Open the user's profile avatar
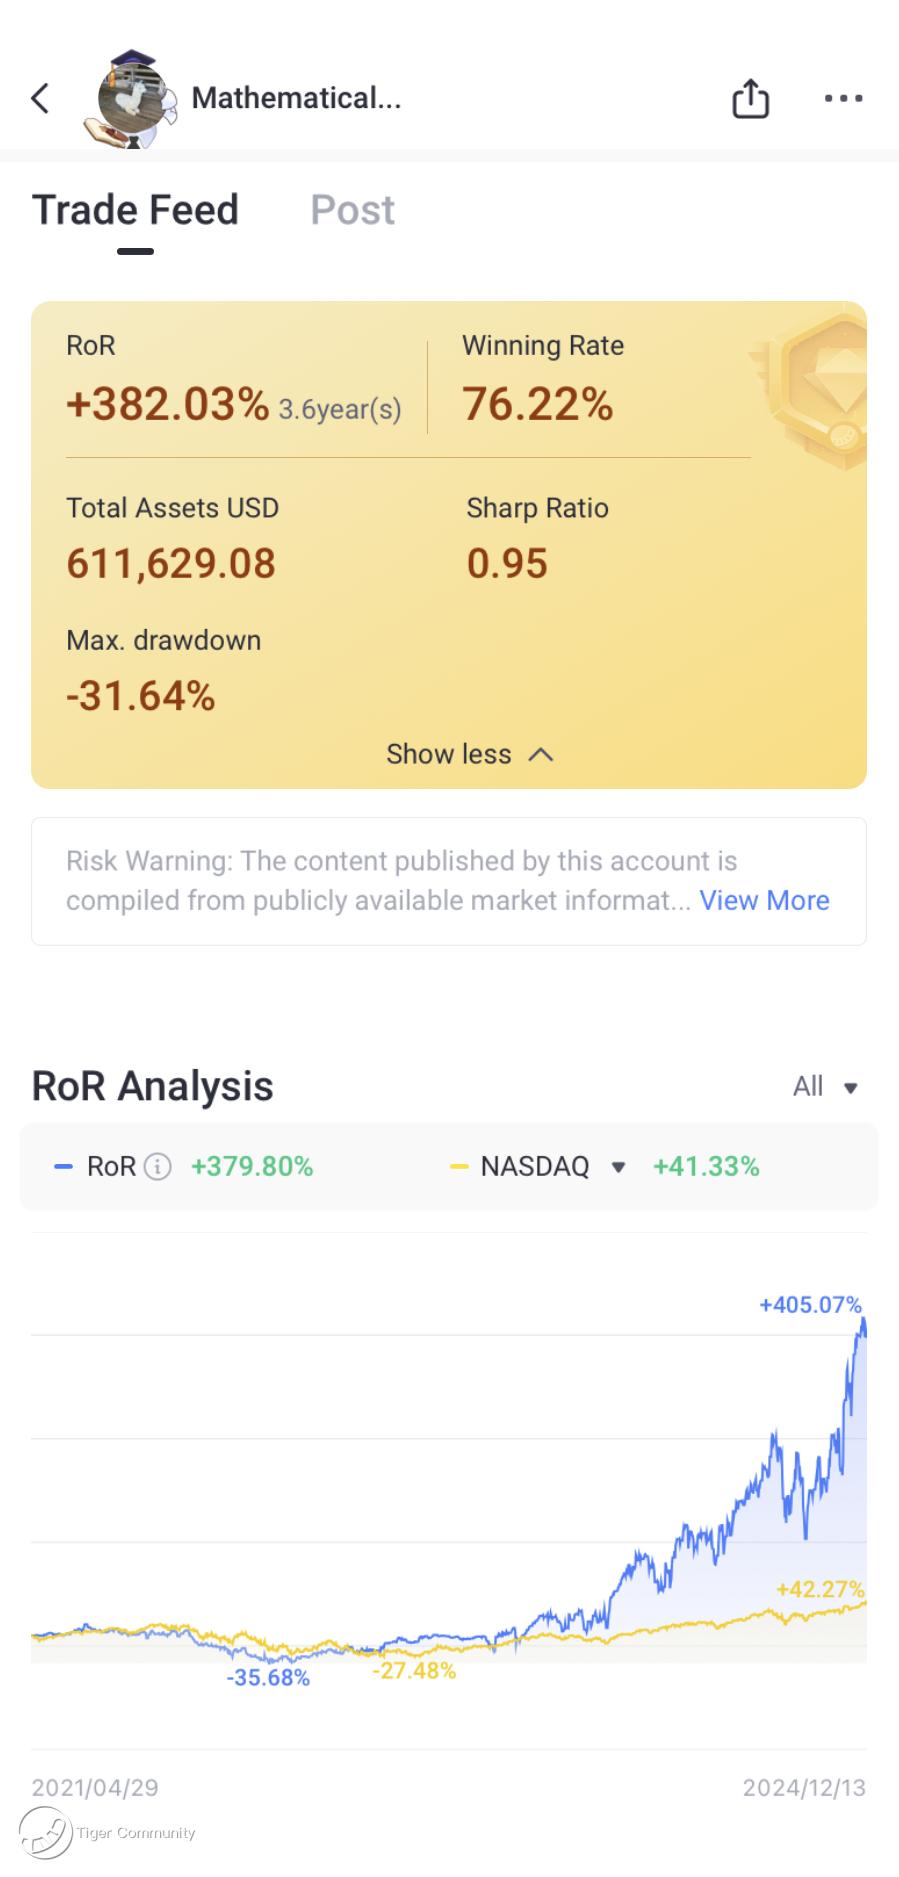 [x=132, y=99]
